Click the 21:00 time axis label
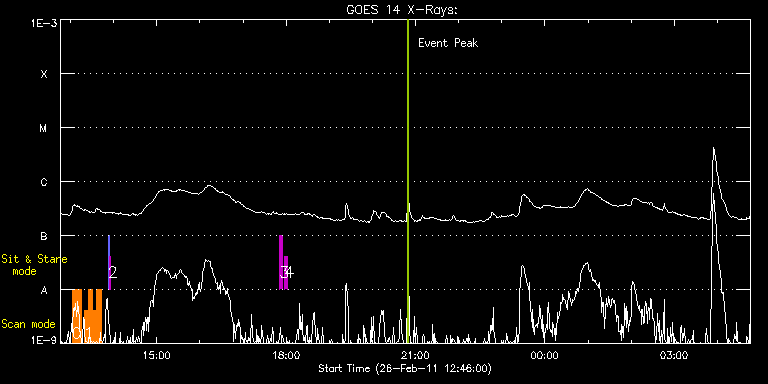 pyautogui.click(x=415, y=356)
